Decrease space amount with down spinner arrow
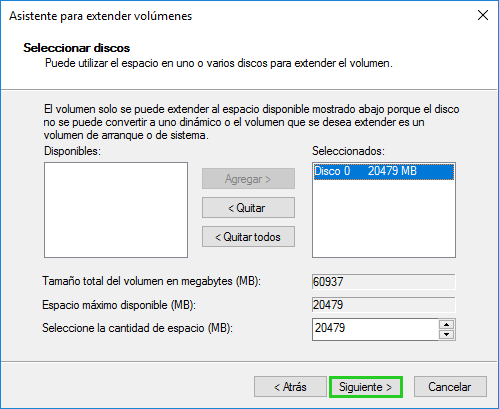 click(x=447, y=334)
